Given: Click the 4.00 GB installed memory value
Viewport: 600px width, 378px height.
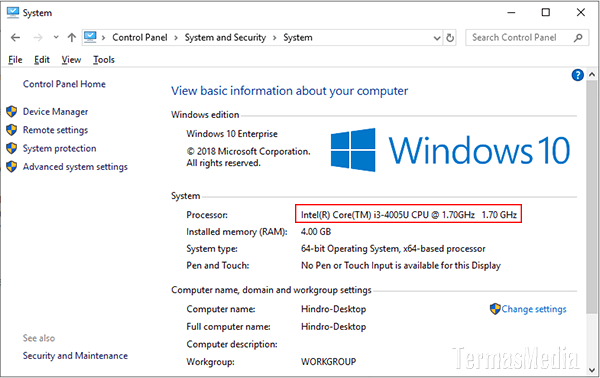Looking at the screenshot, I should tap(316, 232).
